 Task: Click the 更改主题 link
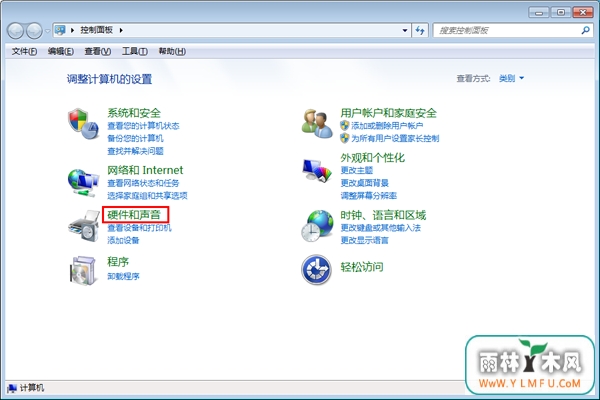(x=357, y=170)
